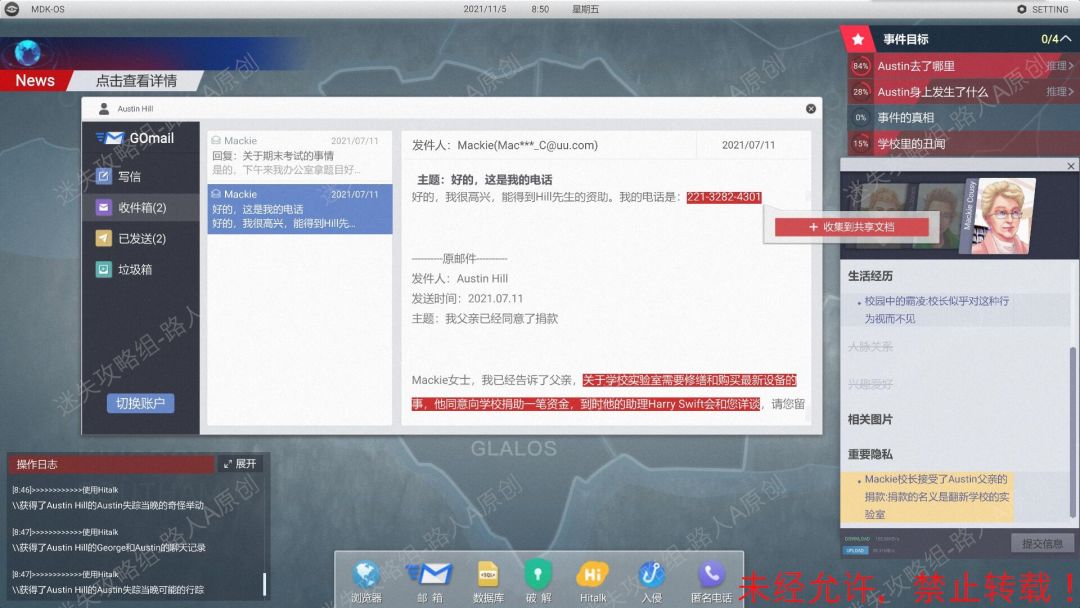Click the 0/4 objectives counter
The width and height of the screenshot is (1080, 608).
pyautogui.click(x=1049, y=39)
